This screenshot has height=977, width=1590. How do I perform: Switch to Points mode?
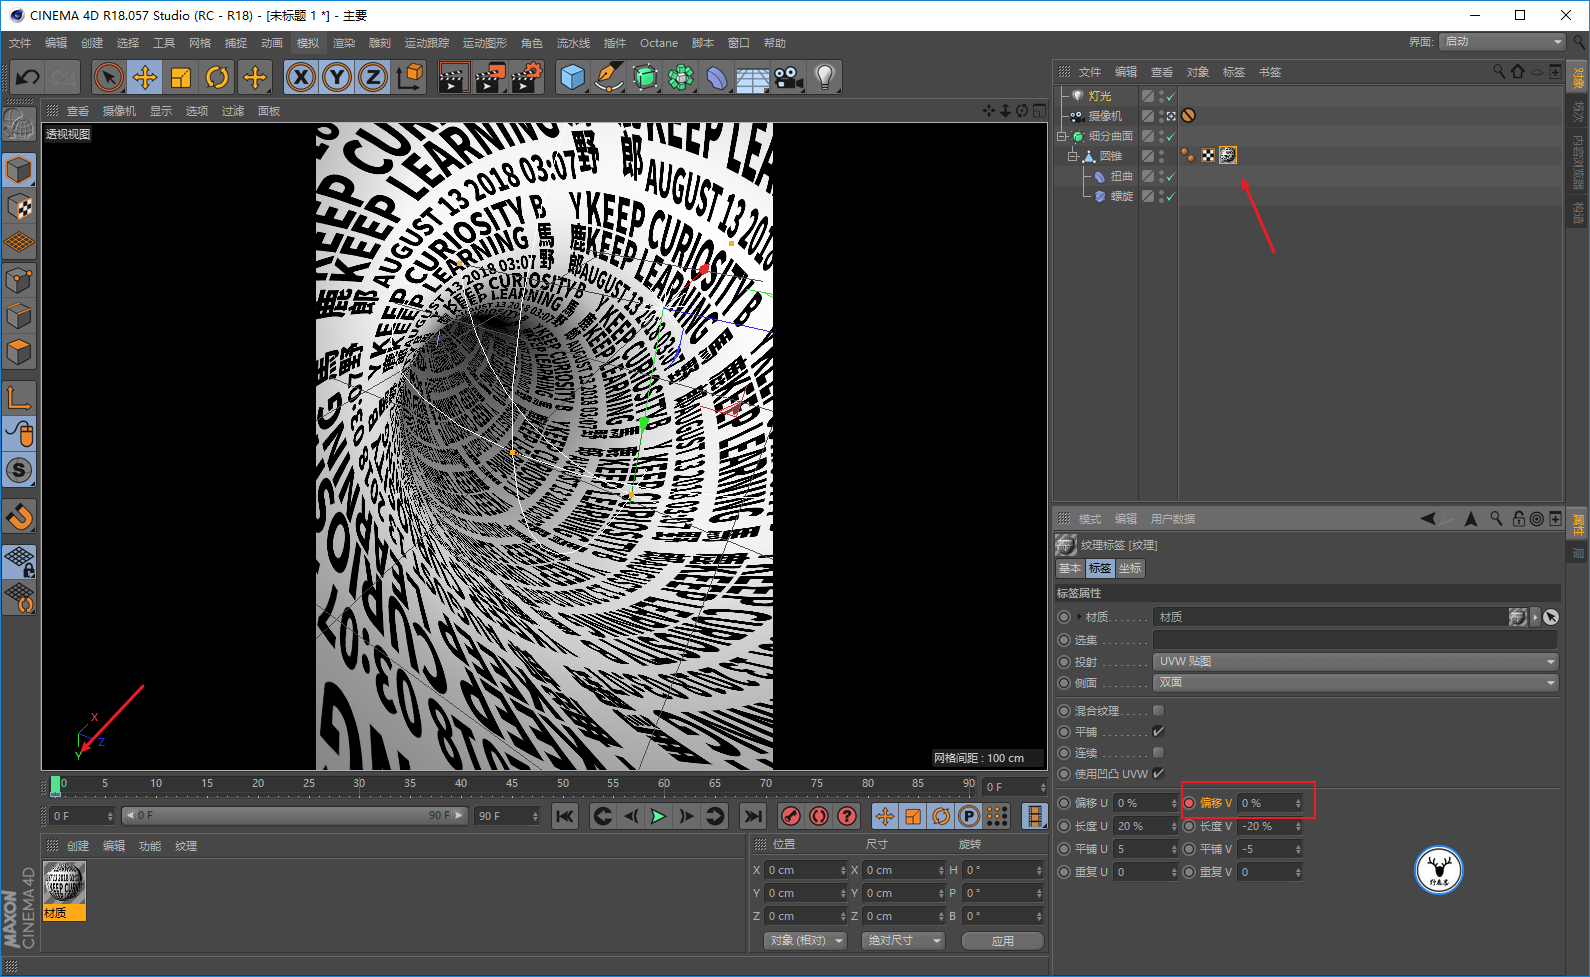pos(19,279)
